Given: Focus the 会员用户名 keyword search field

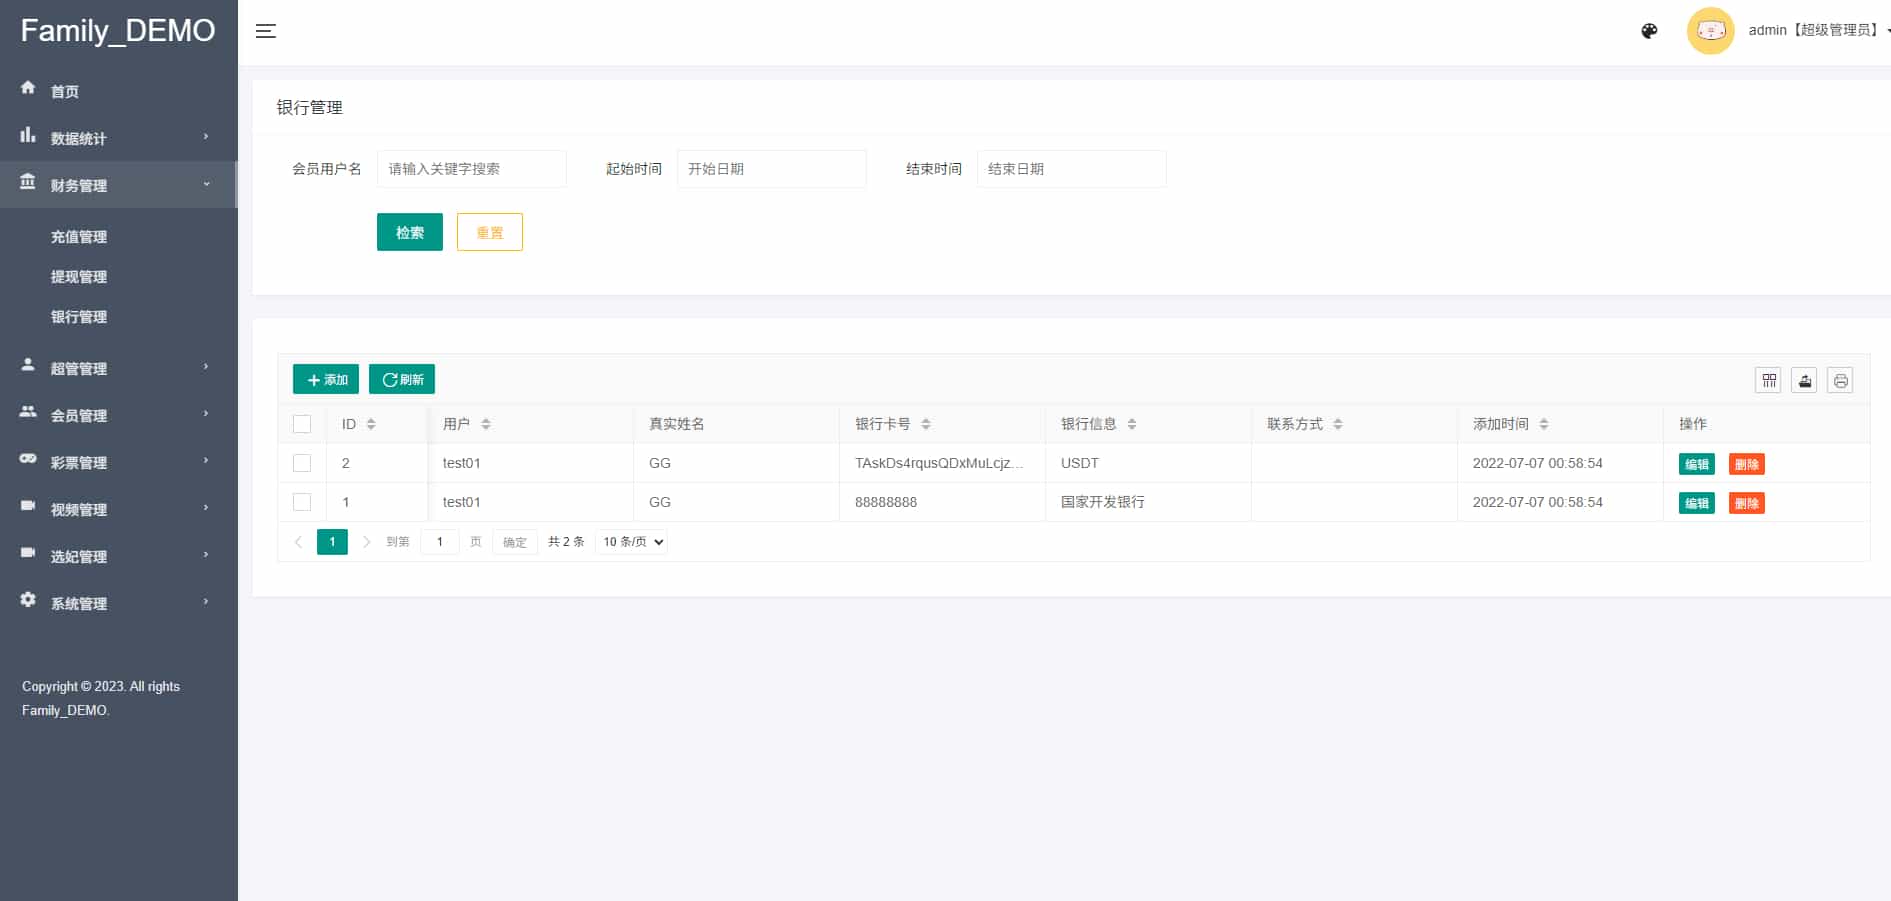Looking at the screenshot, I should coord(472,169).
